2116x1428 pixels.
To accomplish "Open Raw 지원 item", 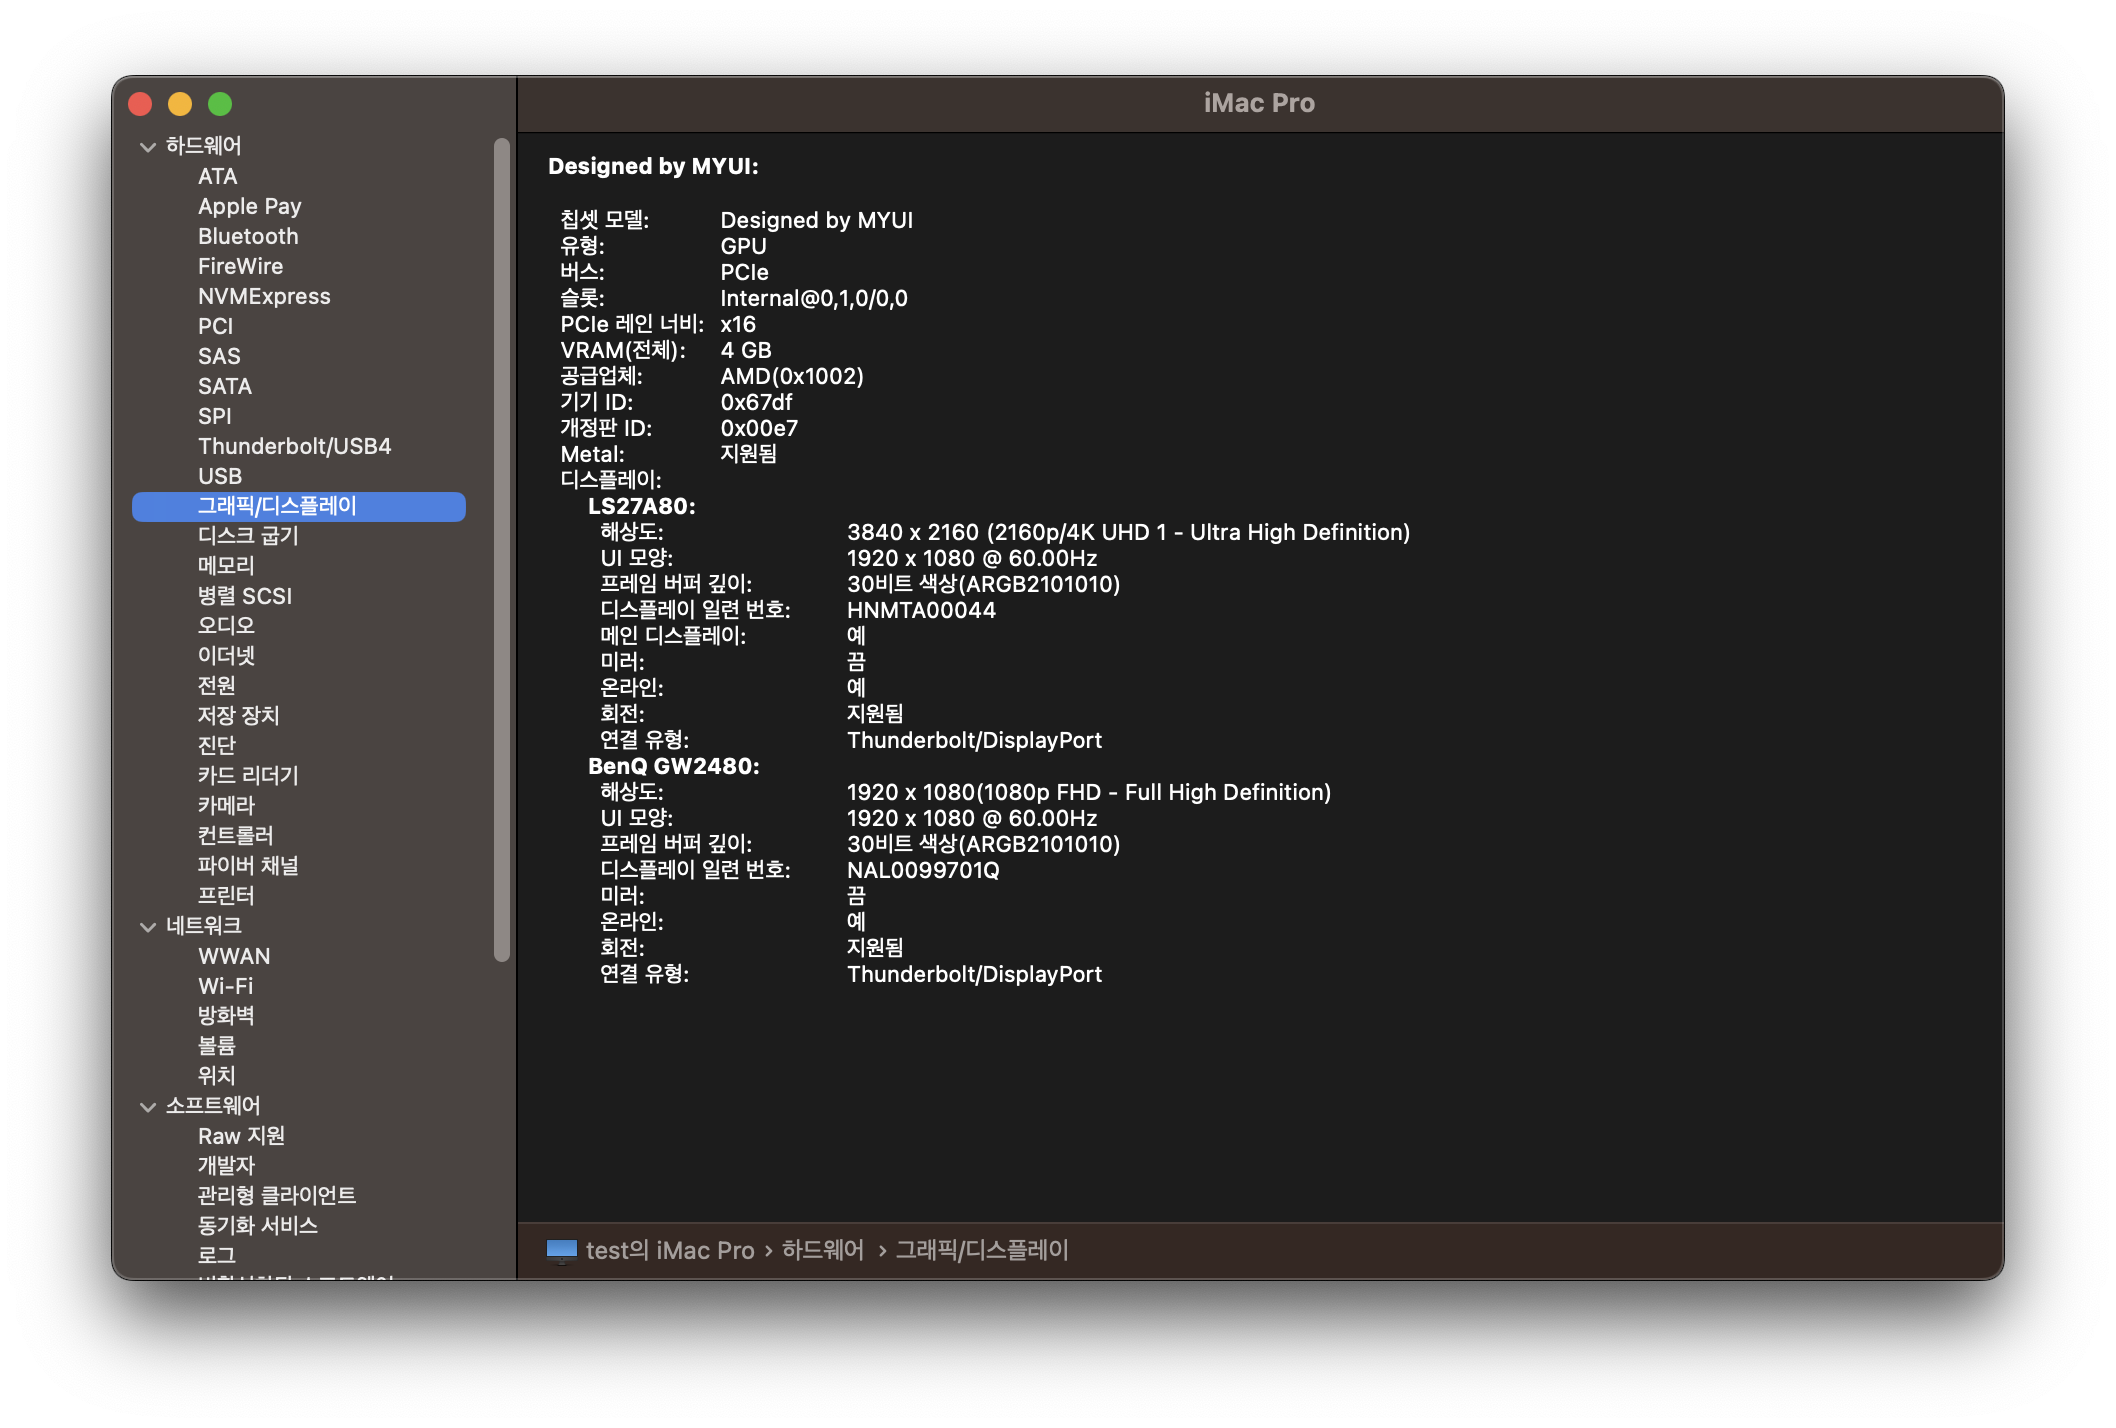I will point(241,1137).
